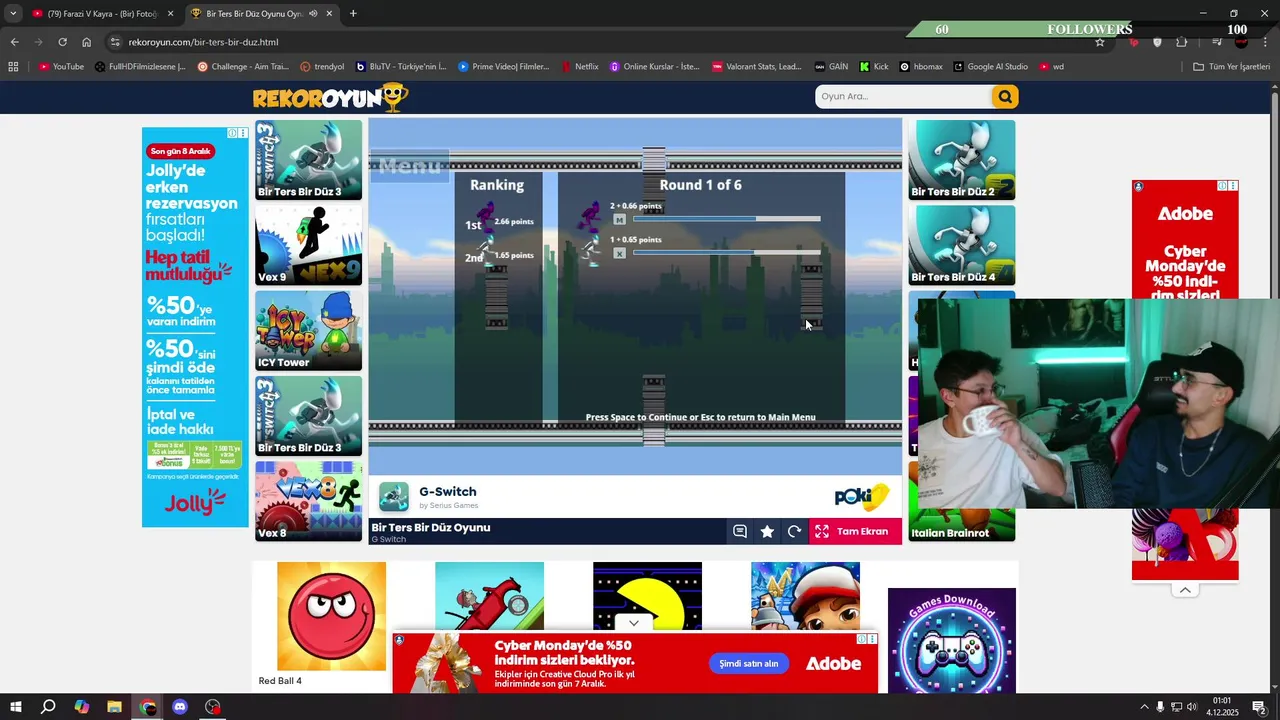Viewport: 1280px width, 720px height.
Task: Open the hbomax bookmark
Action: [x=921, y=67]
